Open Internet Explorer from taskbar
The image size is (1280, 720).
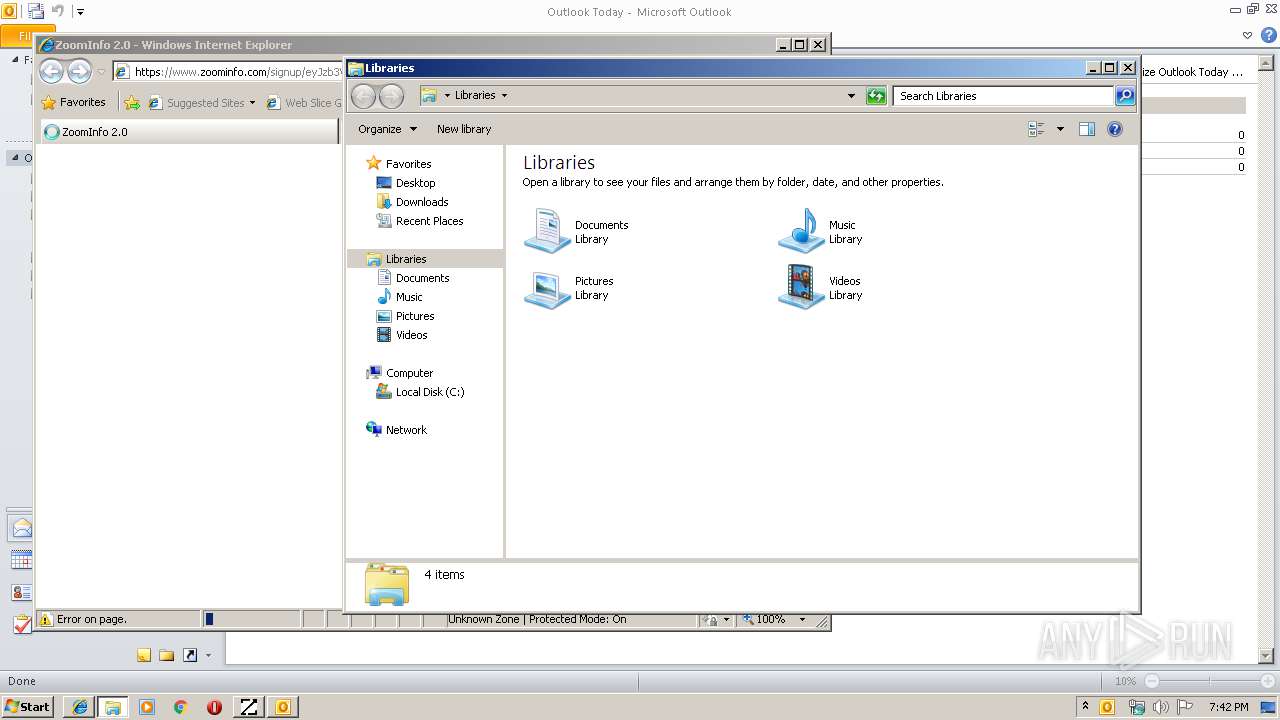[x=79, y=707]
